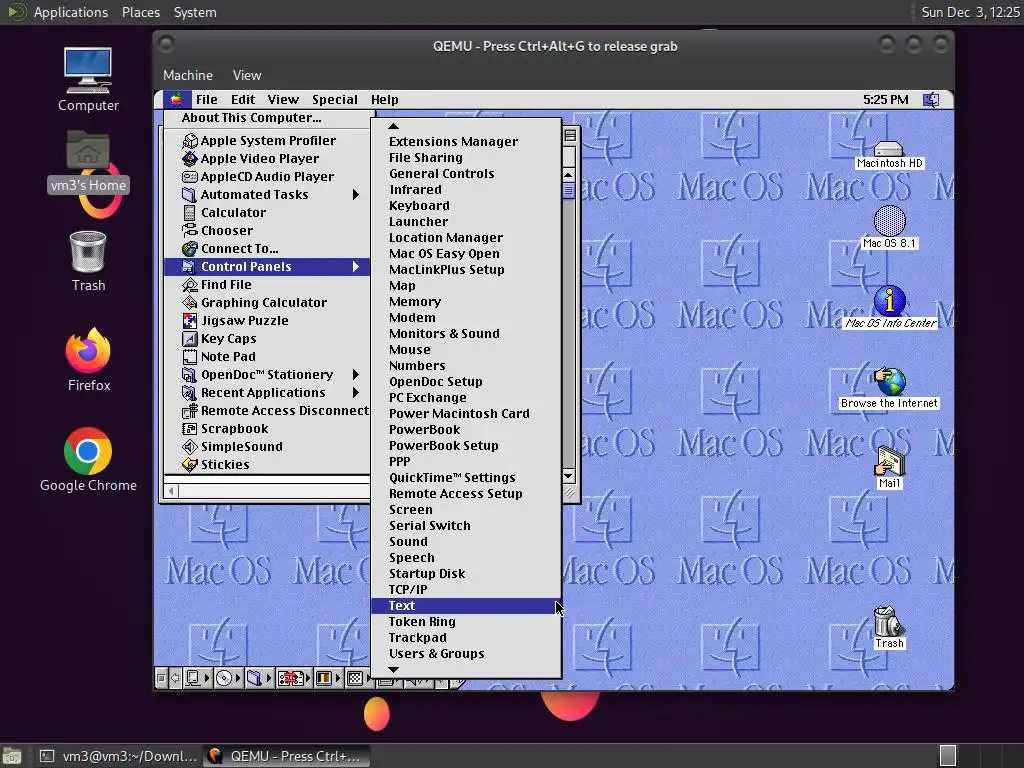Launch AppleCD Audio Player
The width and height of the screenshot is (1024, 768).
(x=267, y=176)
